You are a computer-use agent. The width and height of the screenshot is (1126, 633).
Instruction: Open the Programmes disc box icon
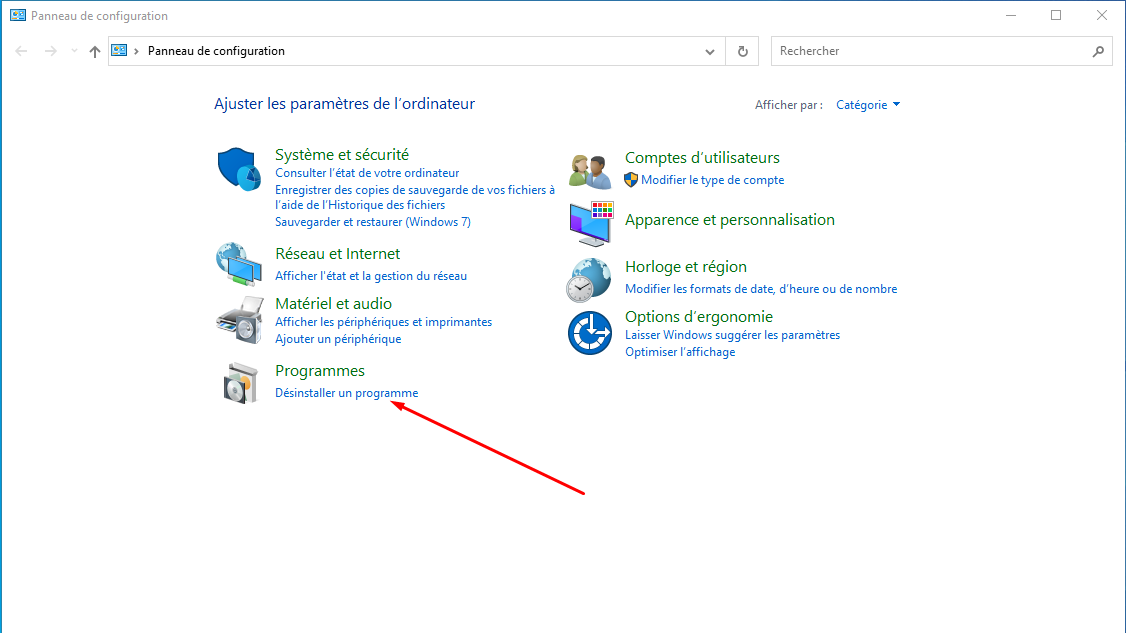coord(240,383)
